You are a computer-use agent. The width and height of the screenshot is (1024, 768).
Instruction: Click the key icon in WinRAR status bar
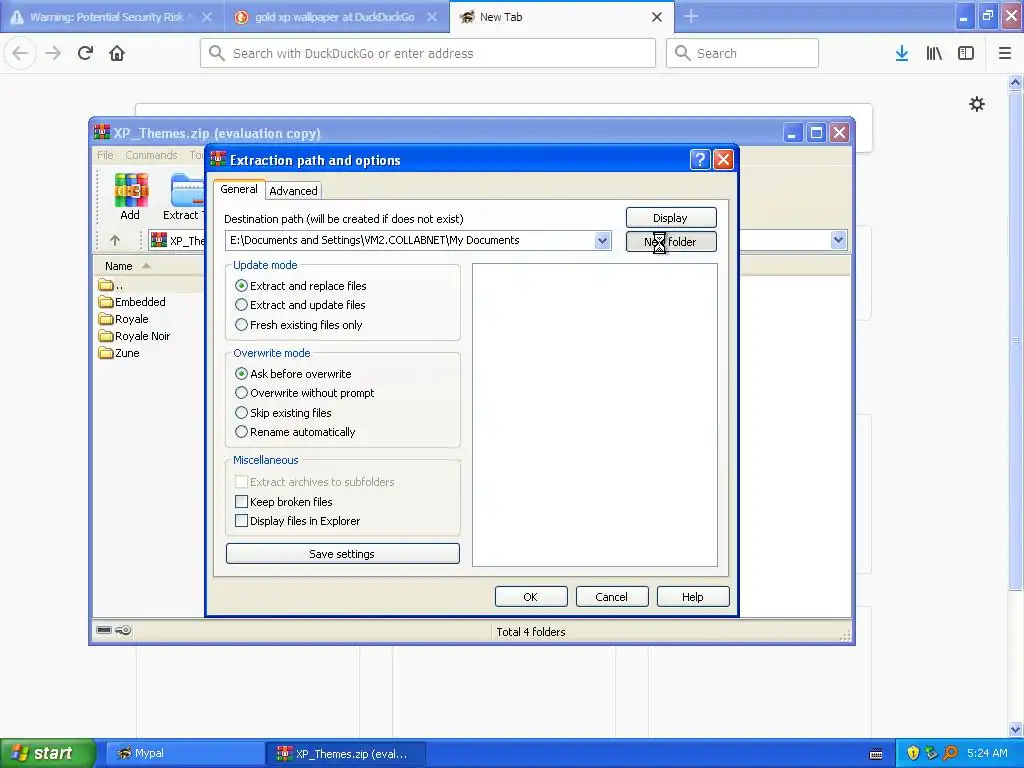(123, 630)
